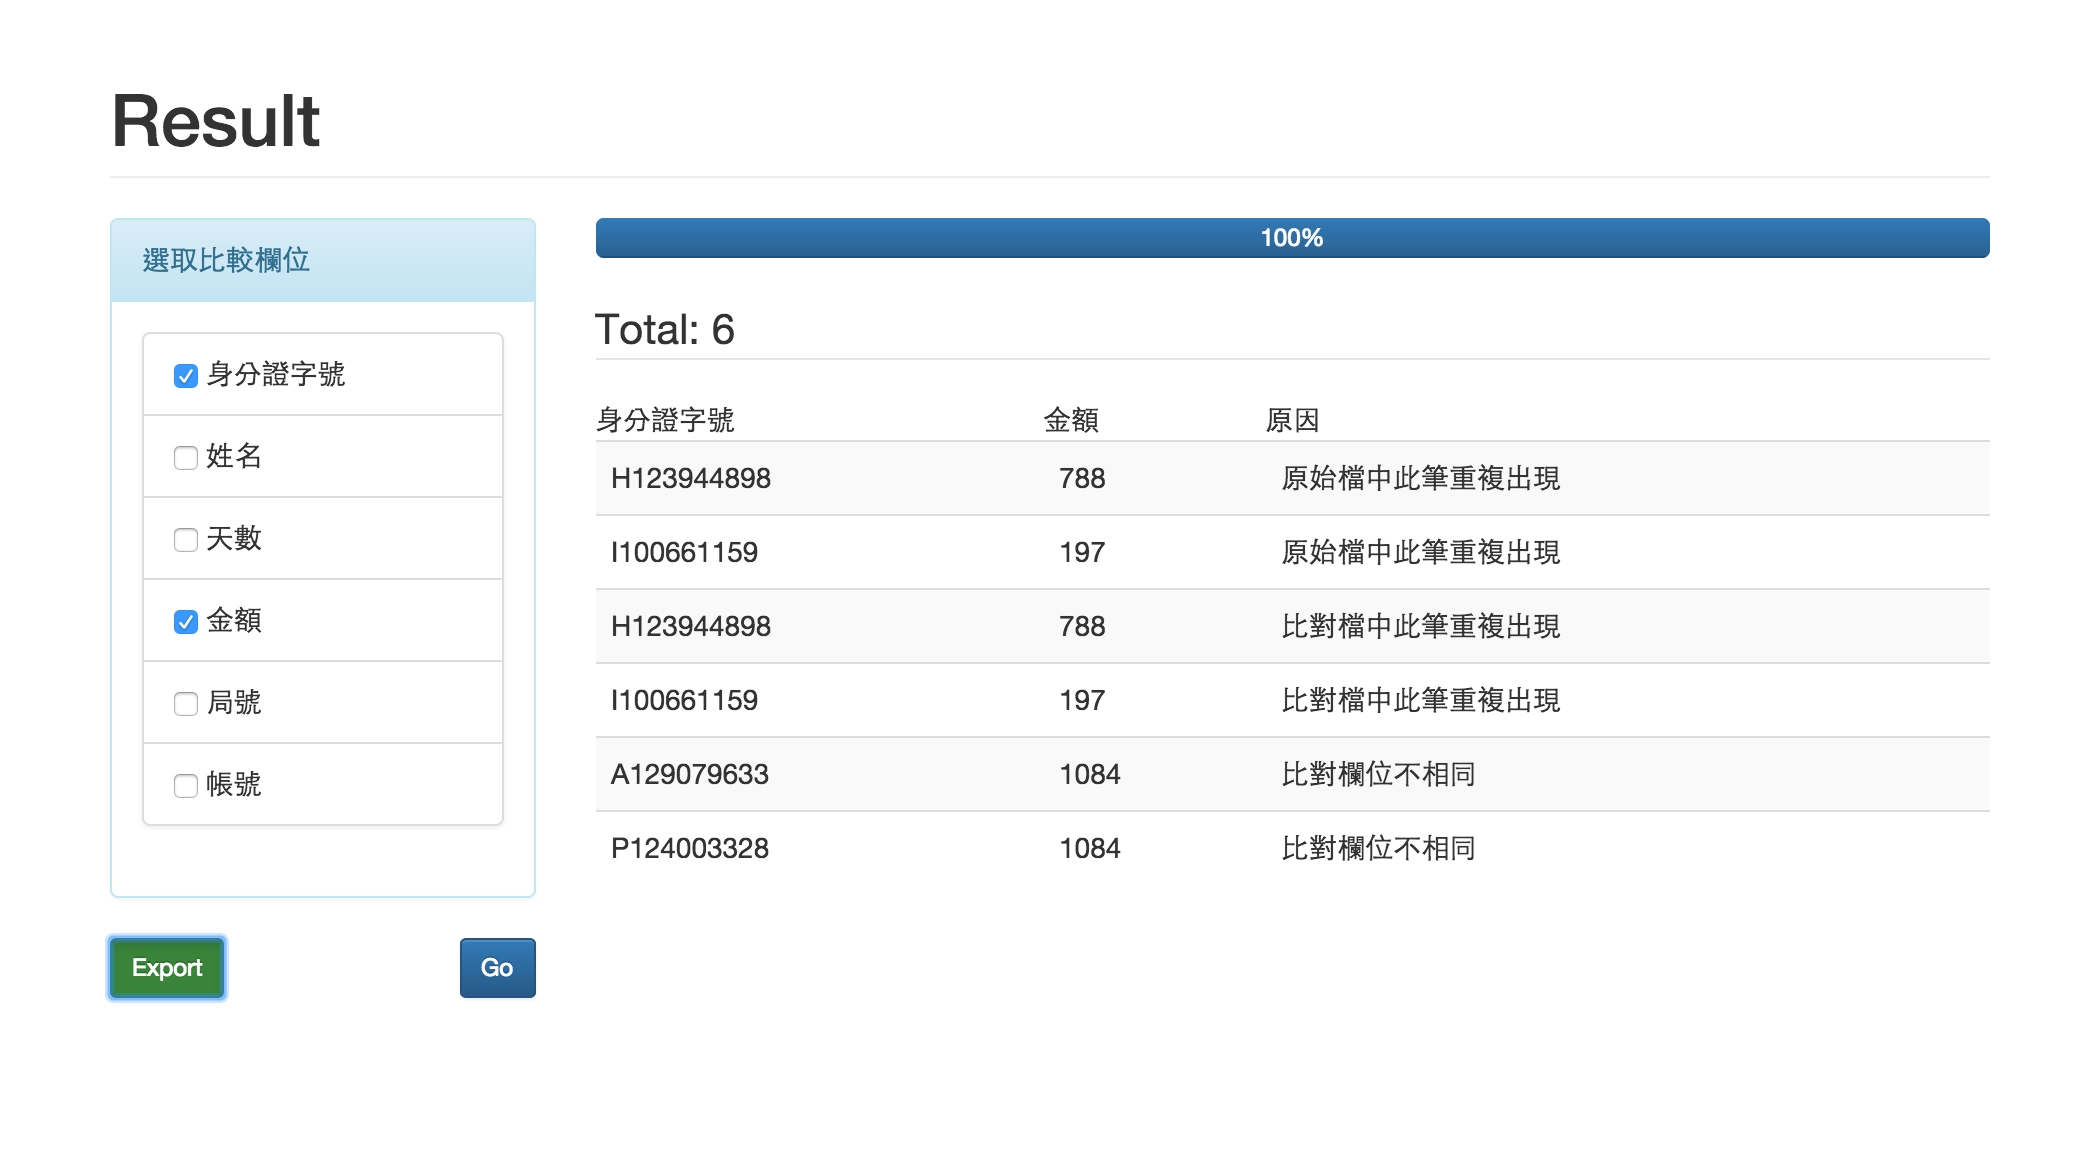Click 原始檔中此筆重複出現 reason beside amount 788
Screen dimensions: 2100x1156
1421,478
